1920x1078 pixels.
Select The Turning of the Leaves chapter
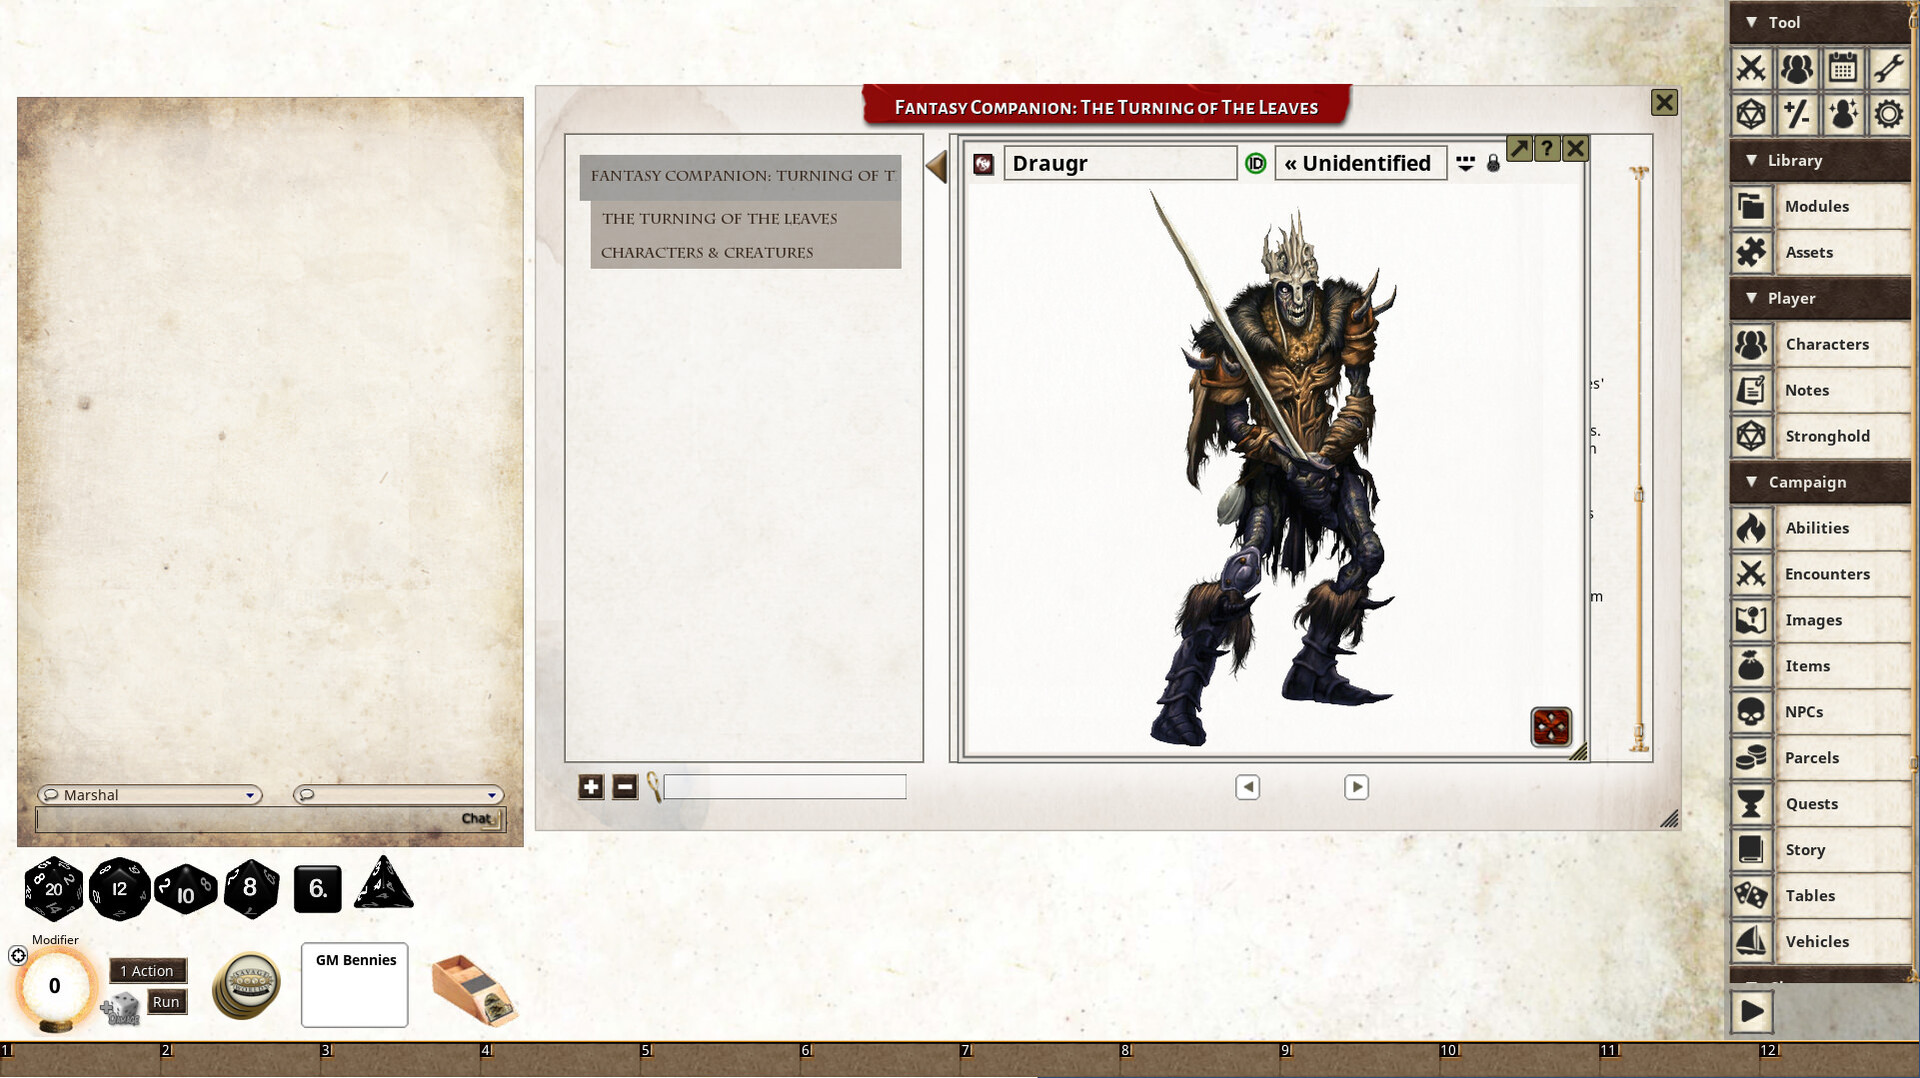[719, 218]
